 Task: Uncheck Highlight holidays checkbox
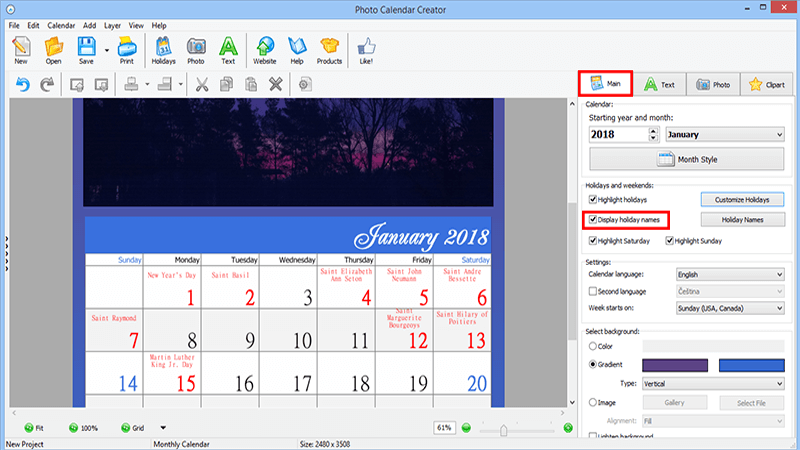coord(593,200)
